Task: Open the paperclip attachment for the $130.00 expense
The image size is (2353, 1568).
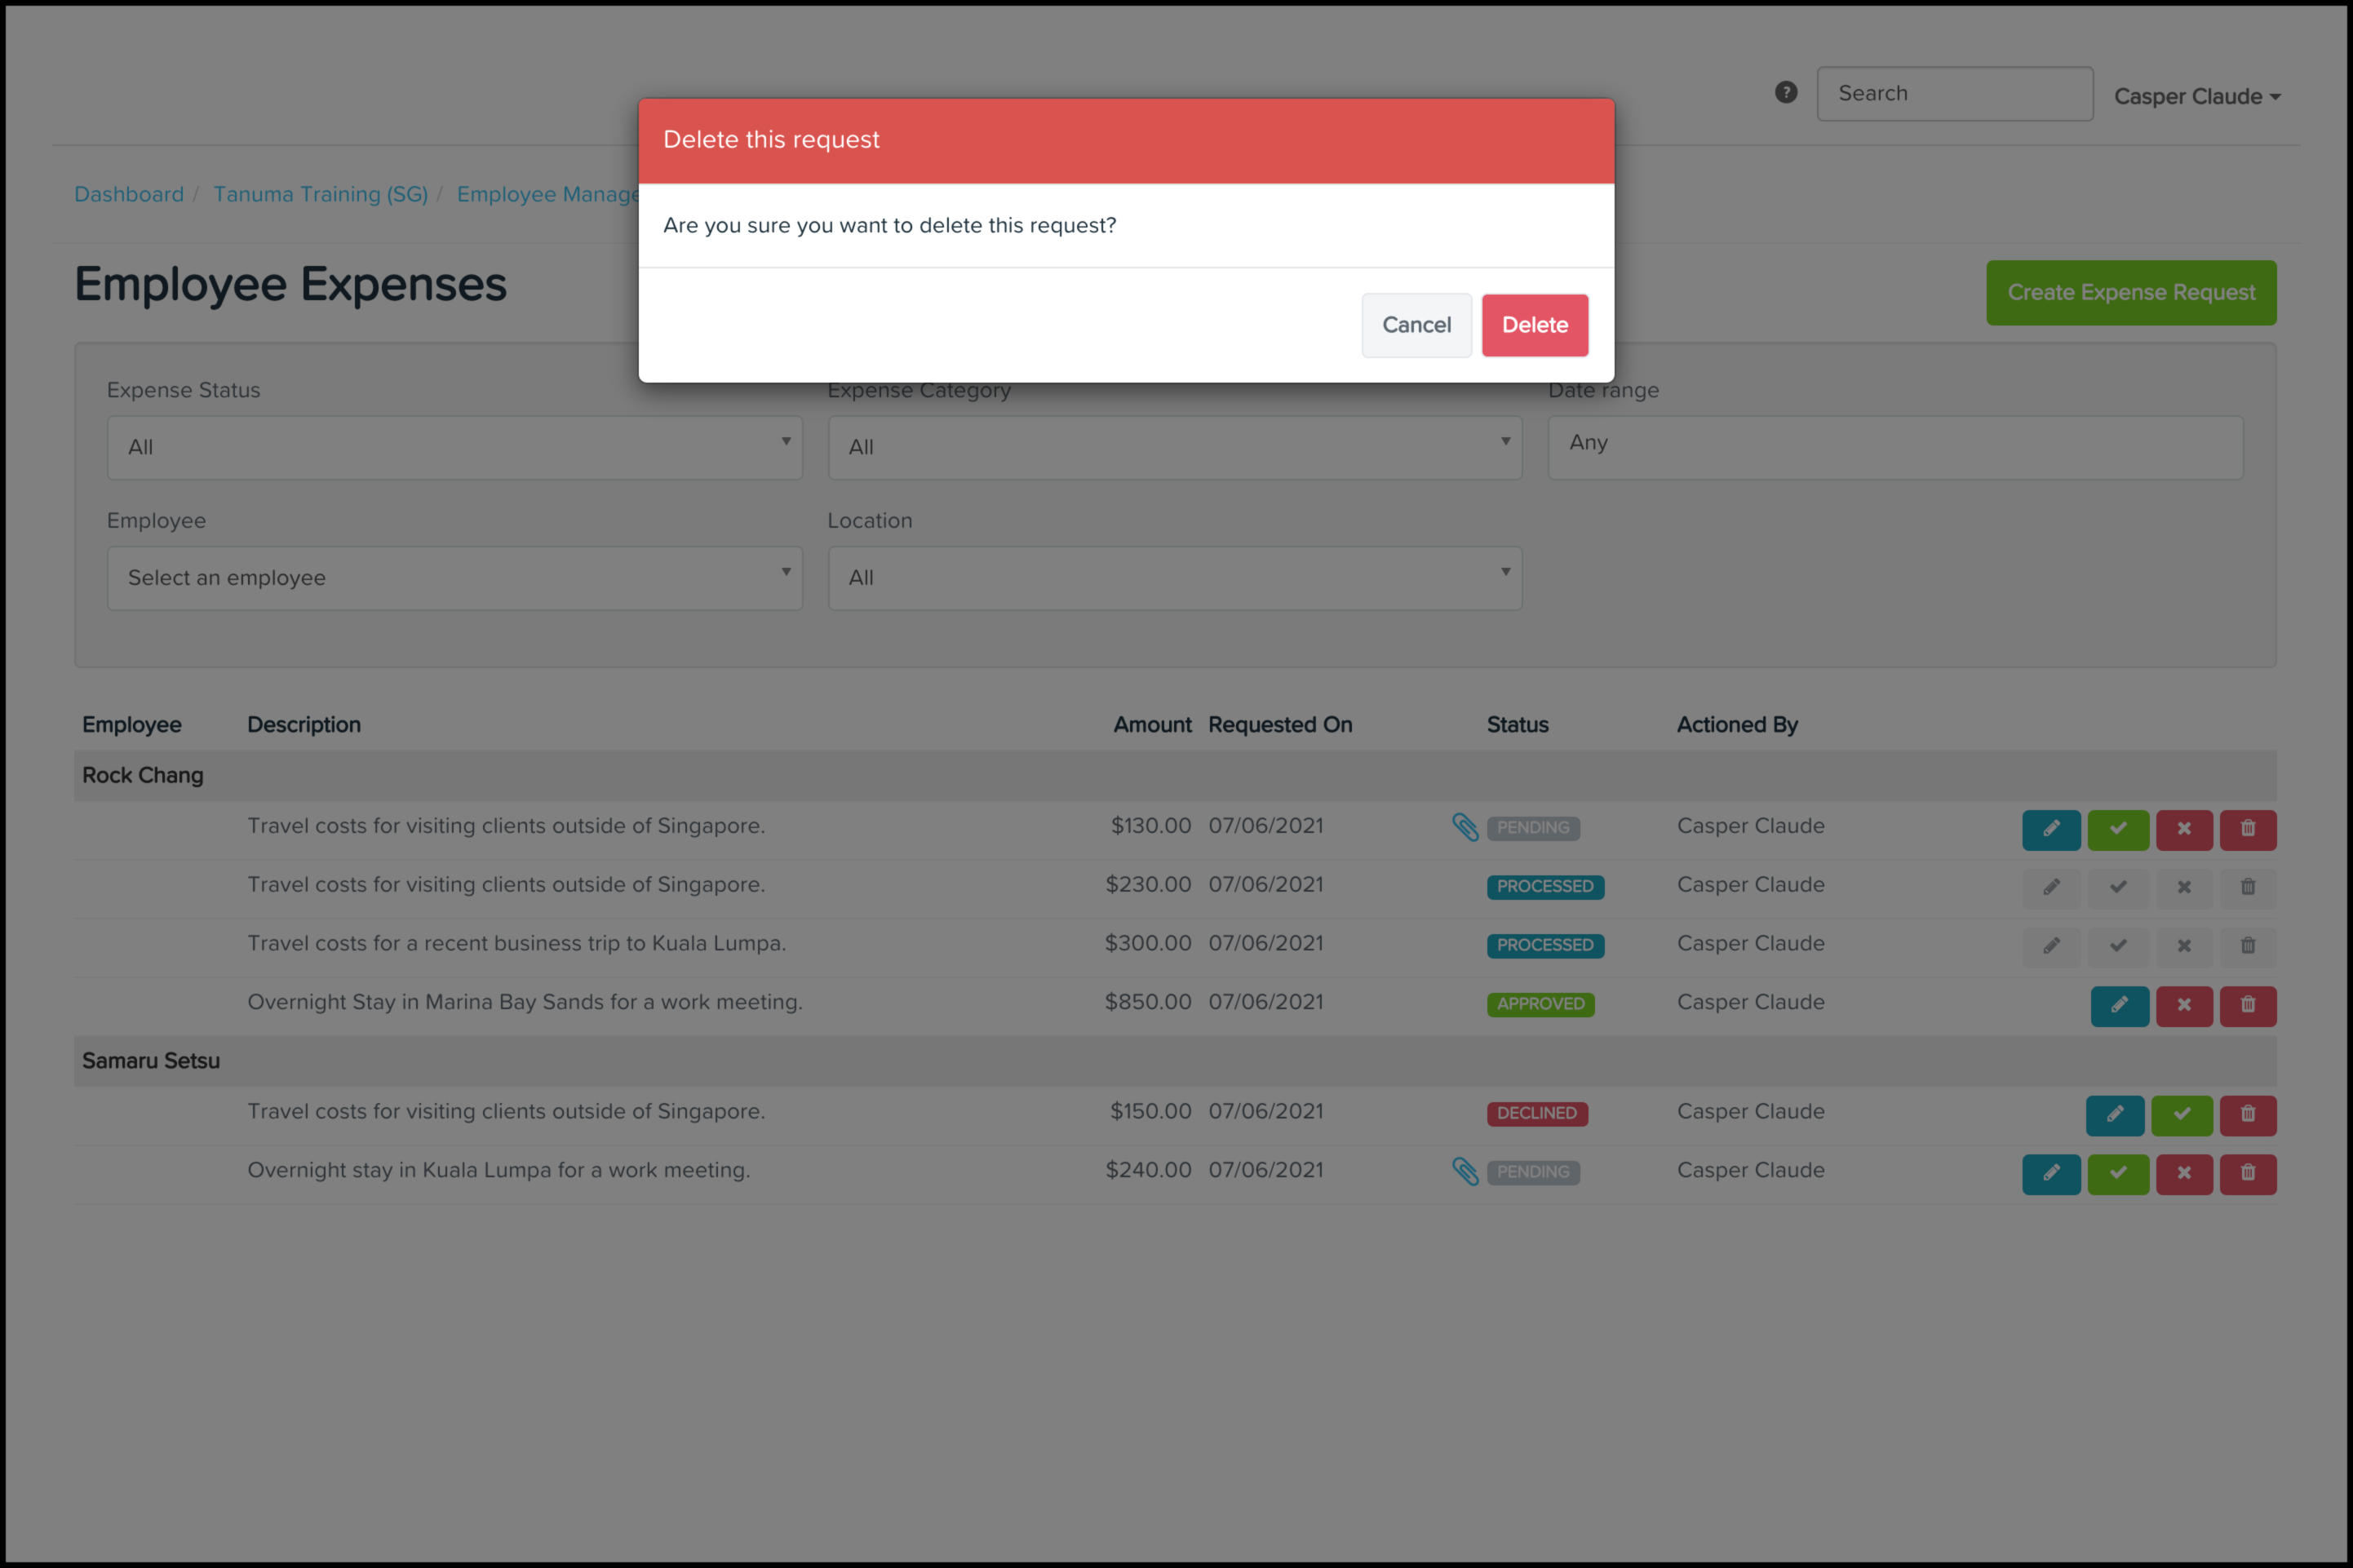Action: click(x=1465, y=827)
